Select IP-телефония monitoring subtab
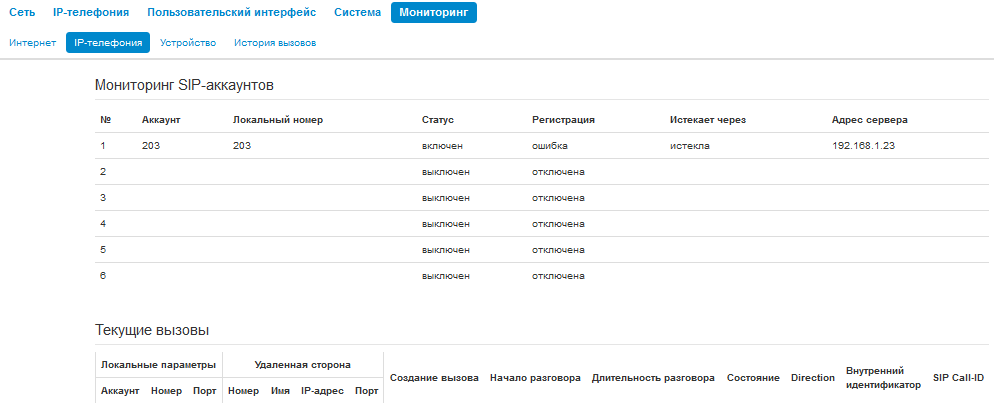 pos(107,43)
